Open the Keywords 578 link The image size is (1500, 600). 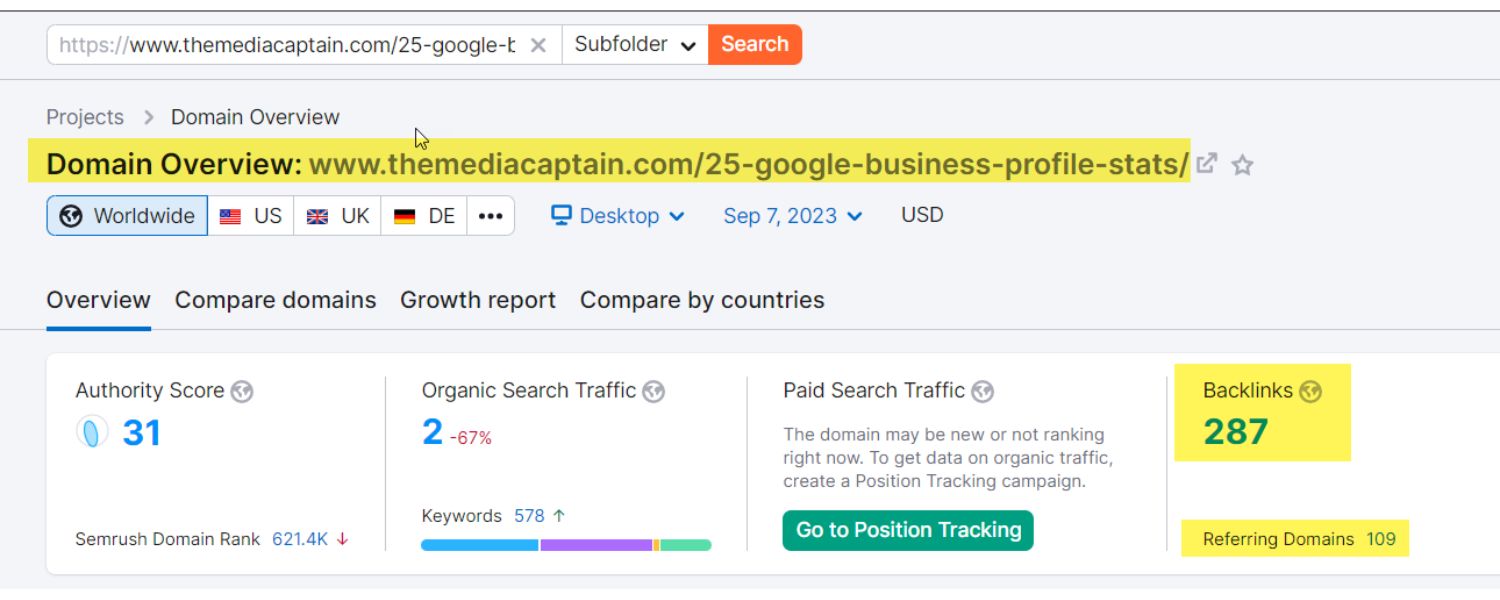[x=530, y=516]
